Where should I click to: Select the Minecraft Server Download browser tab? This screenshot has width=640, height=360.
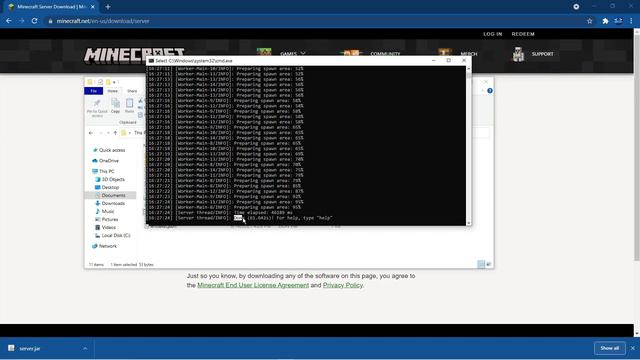pyautogui.click(x=52, y=7)
